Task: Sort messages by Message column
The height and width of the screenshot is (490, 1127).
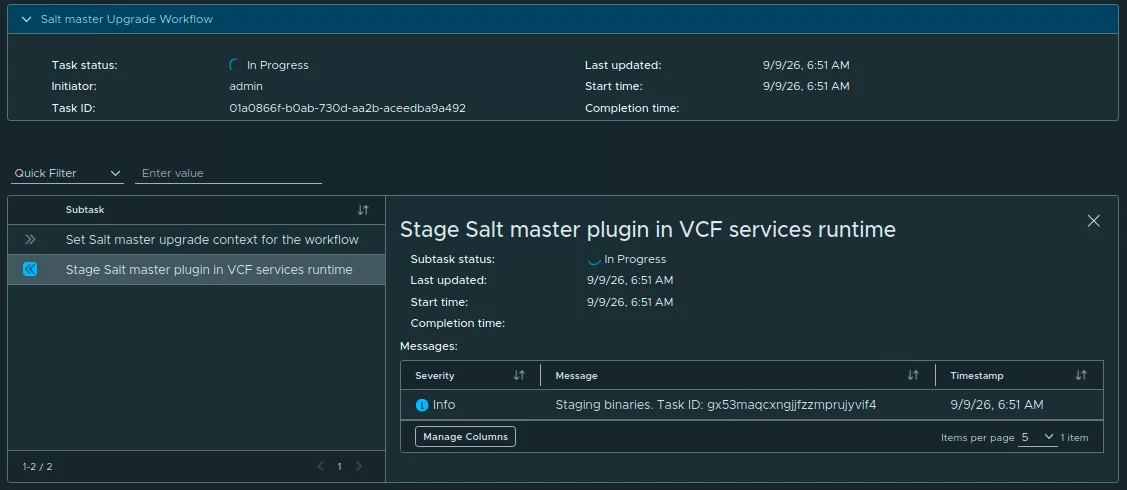Action: point(913,375)
